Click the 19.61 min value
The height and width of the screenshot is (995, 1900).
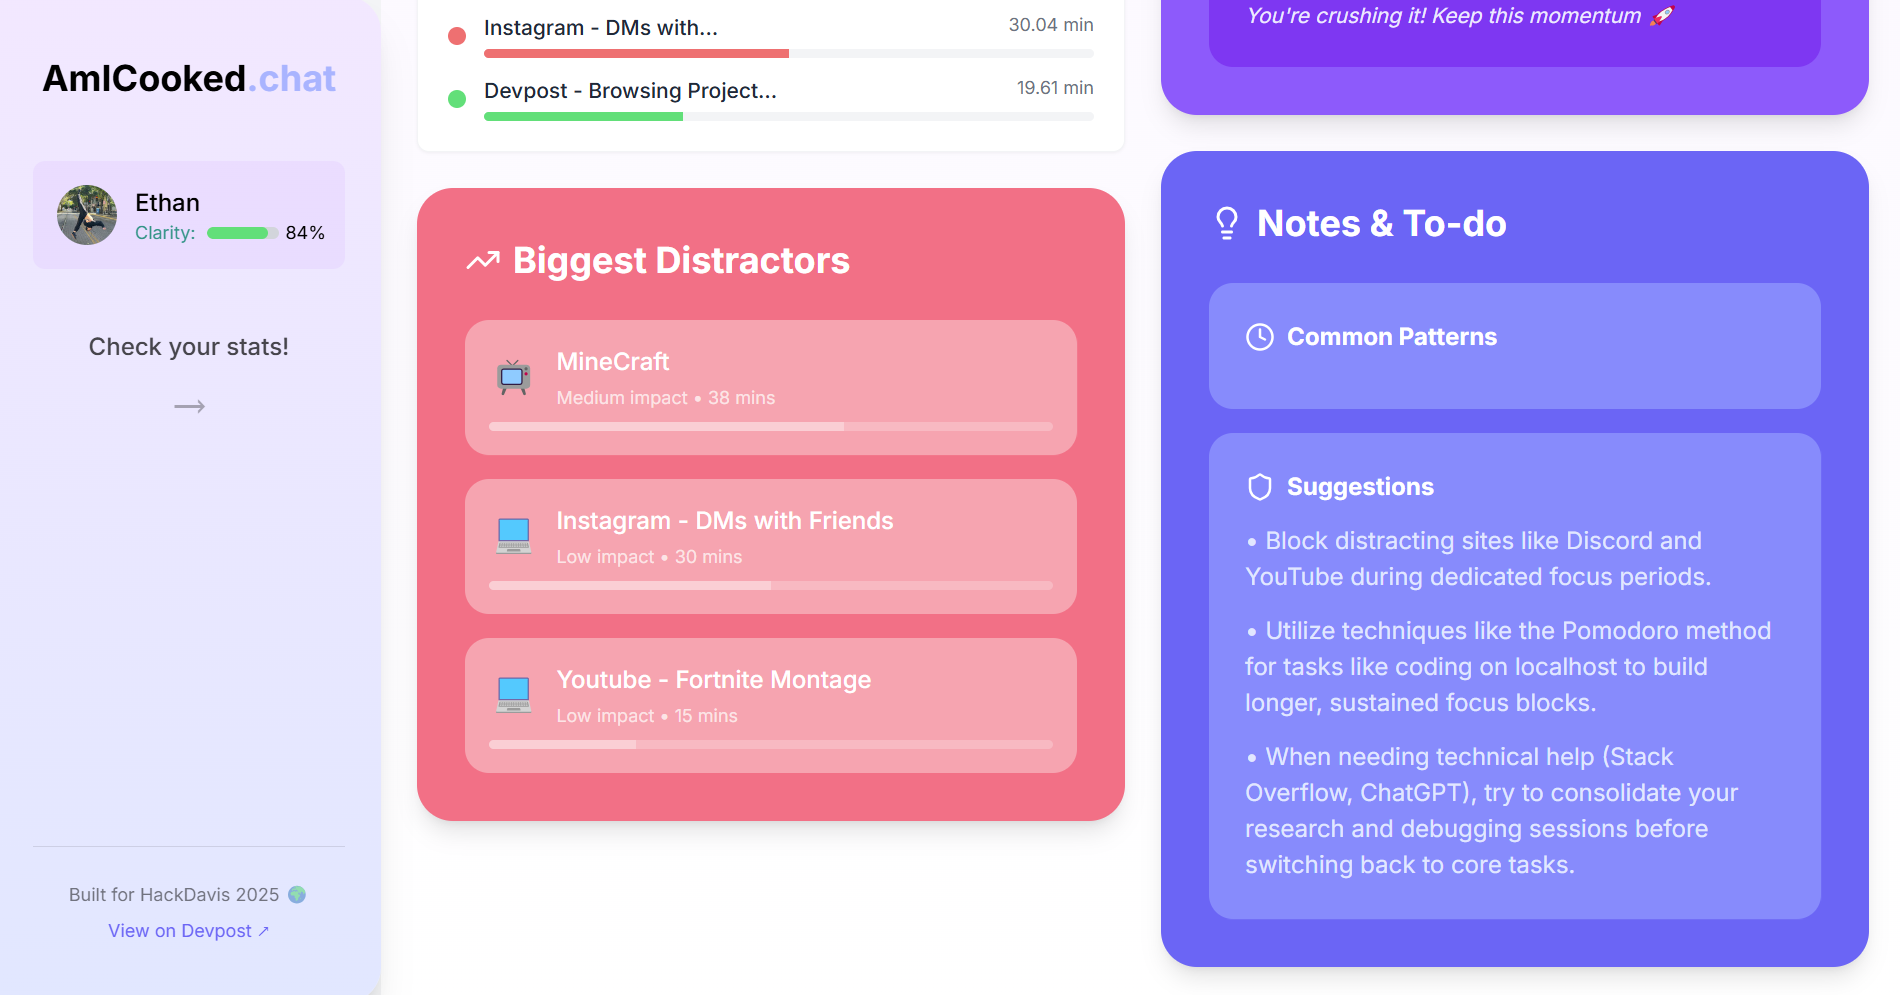(1055, 88)
